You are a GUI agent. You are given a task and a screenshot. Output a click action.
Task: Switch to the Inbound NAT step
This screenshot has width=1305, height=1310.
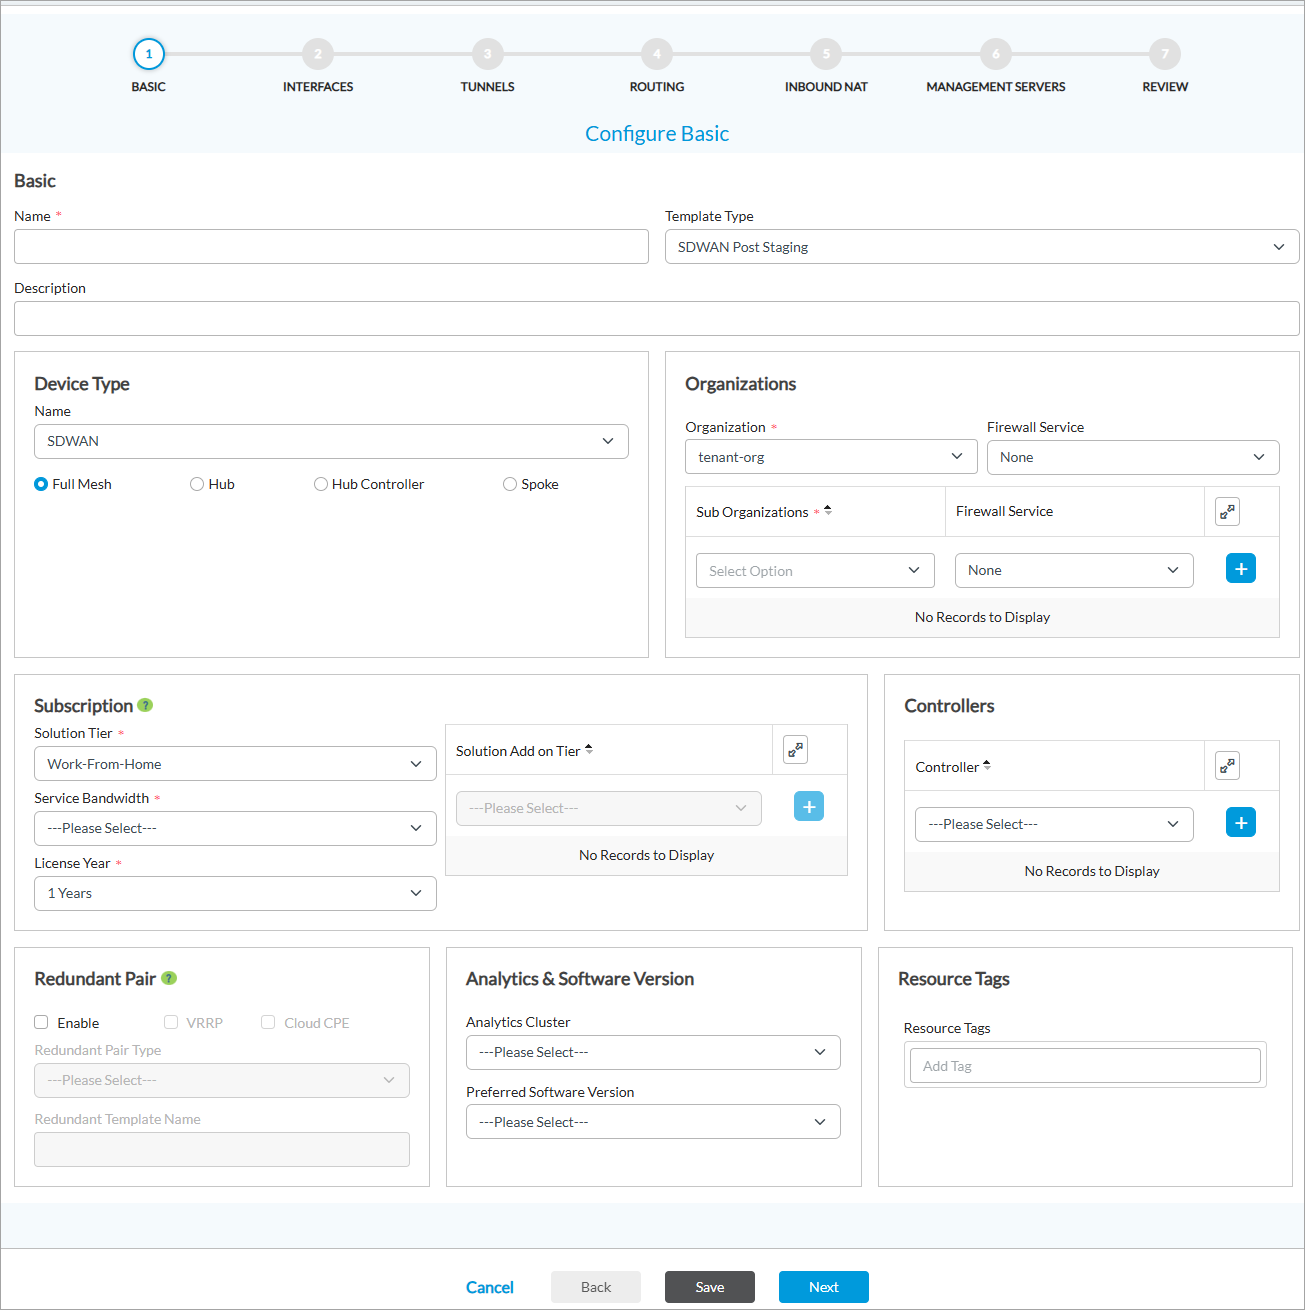826,54
